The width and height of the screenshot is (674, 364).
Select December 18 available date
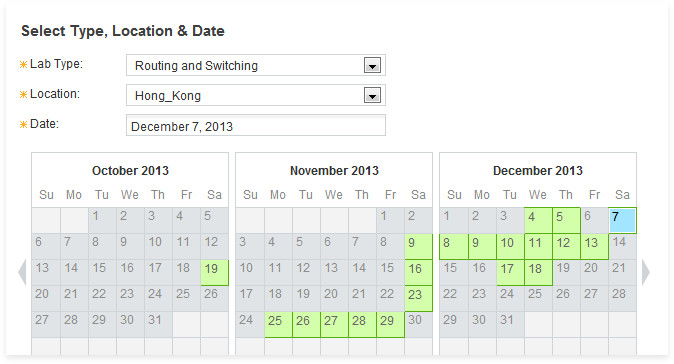pyautogui.click(x=538, y=272)
